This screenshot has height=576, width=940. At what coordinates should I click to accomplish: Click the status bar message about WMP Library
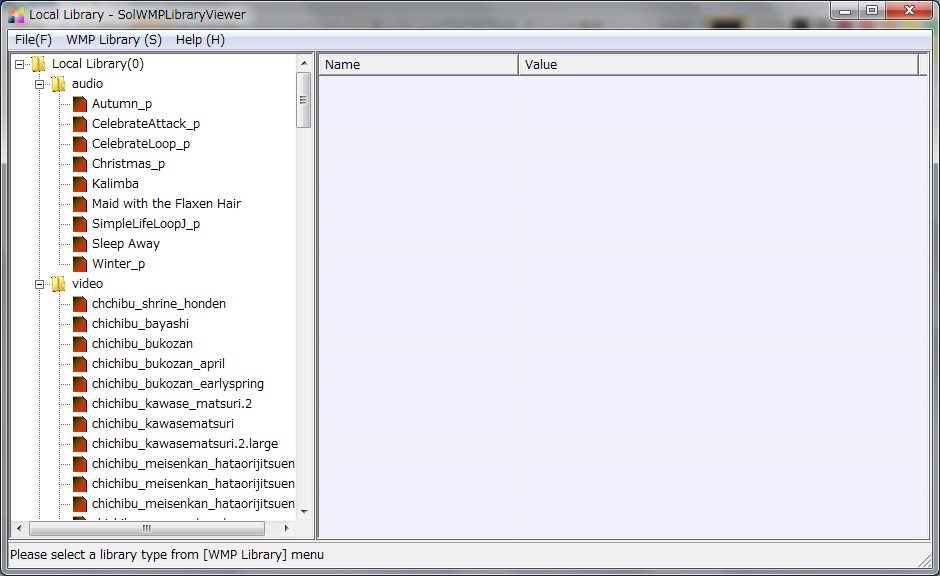pyautogui.click(x=167, y=555)
